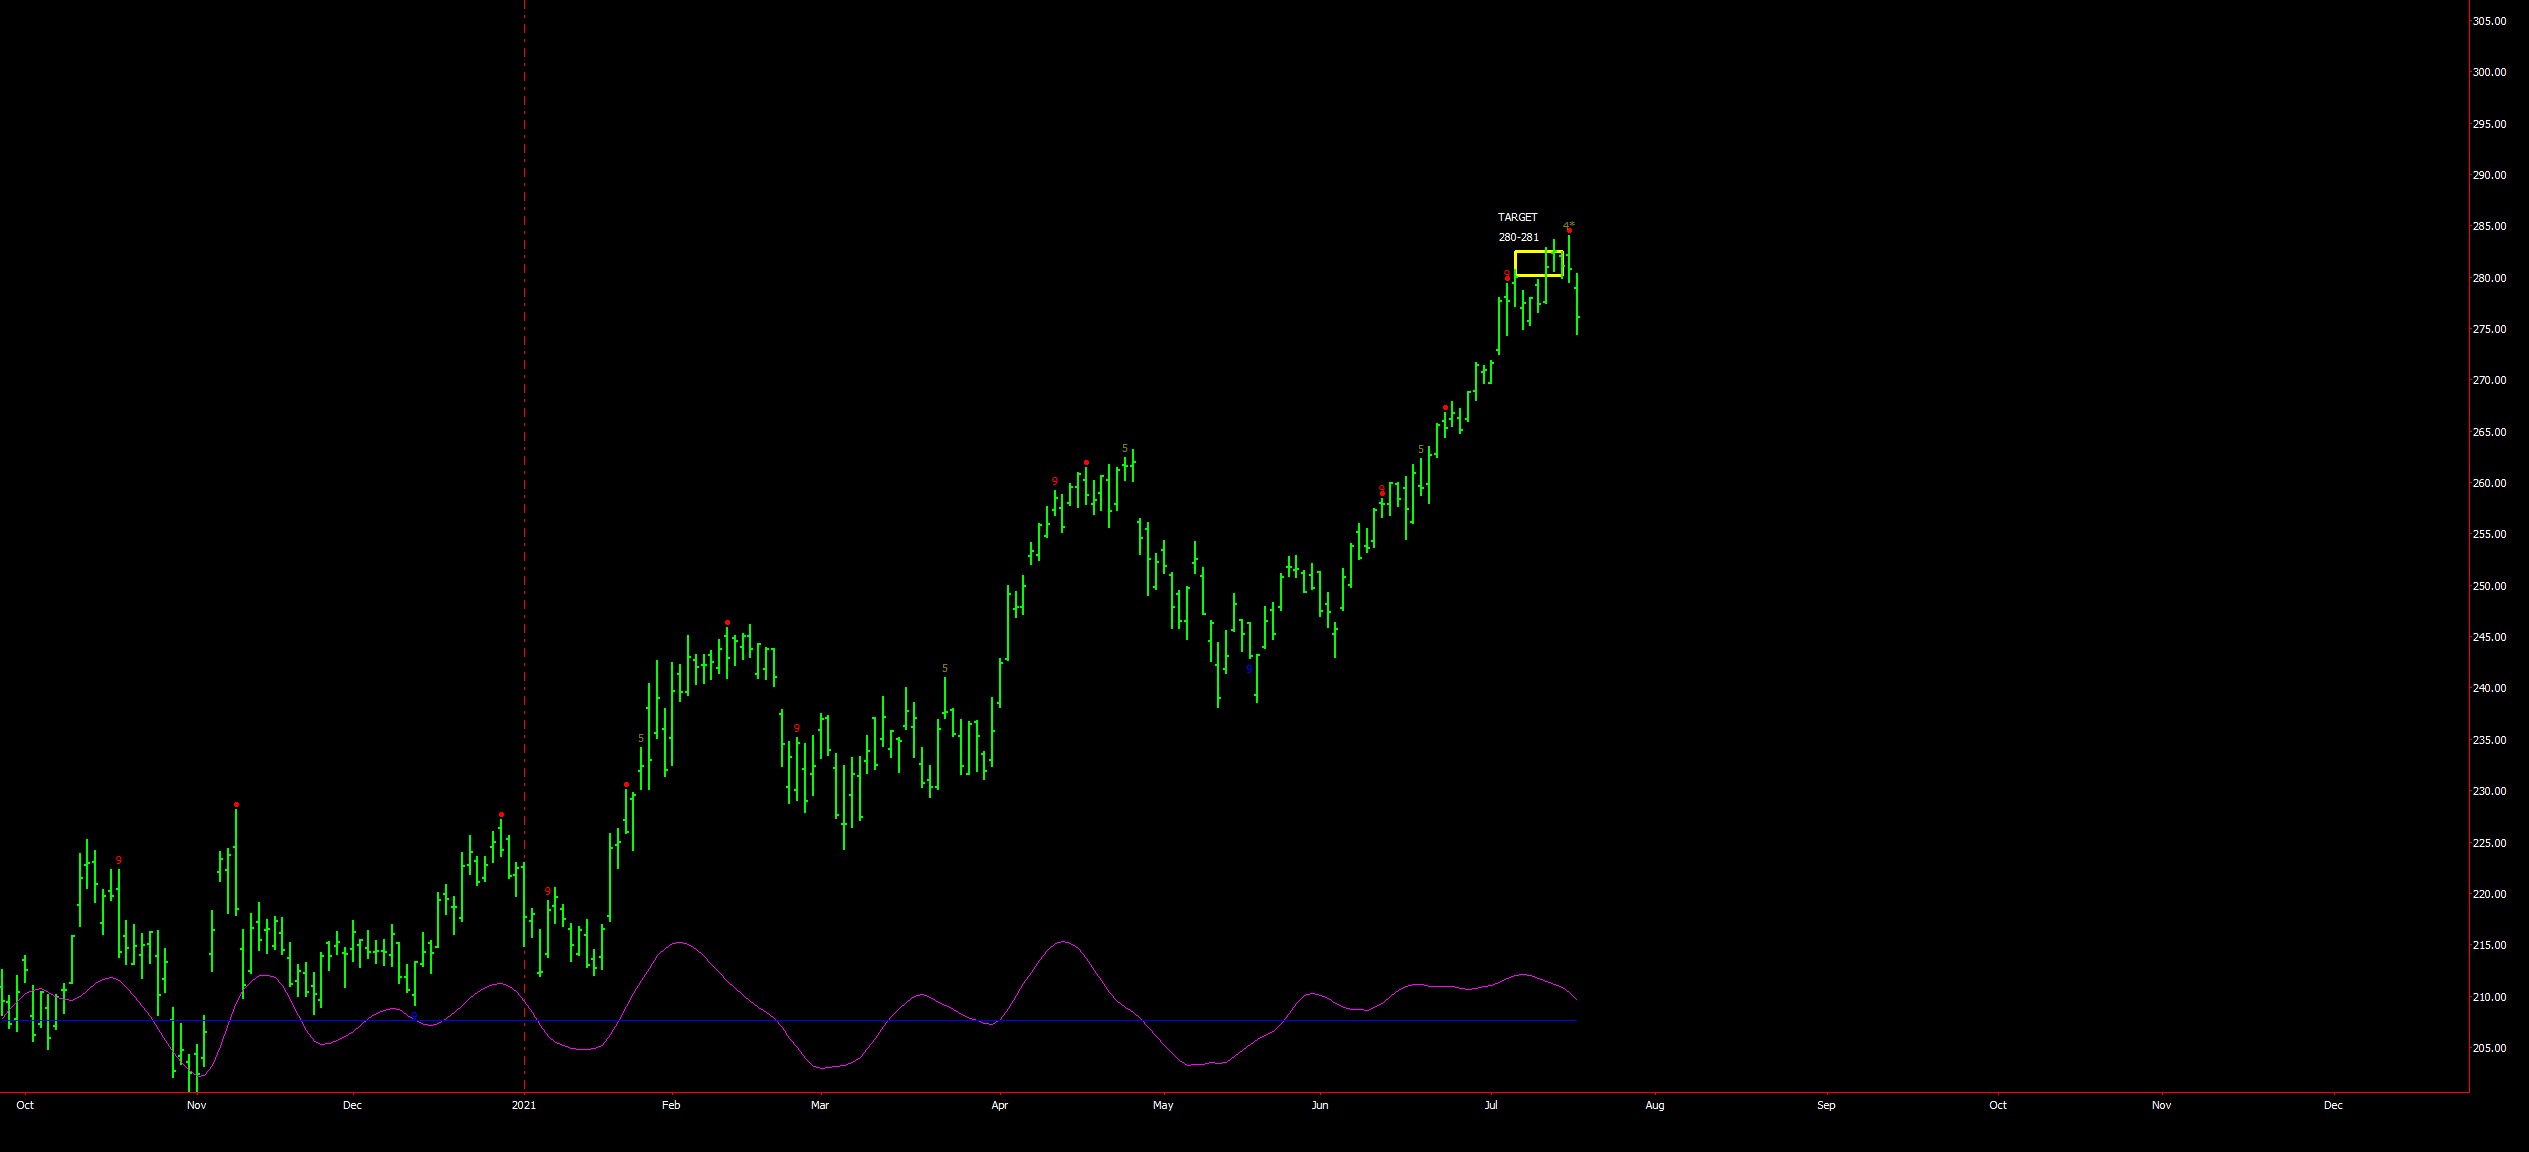Select the "280-281" target range label
The height and width of the screenshot is (1152, 2529).
point(1518,237)
